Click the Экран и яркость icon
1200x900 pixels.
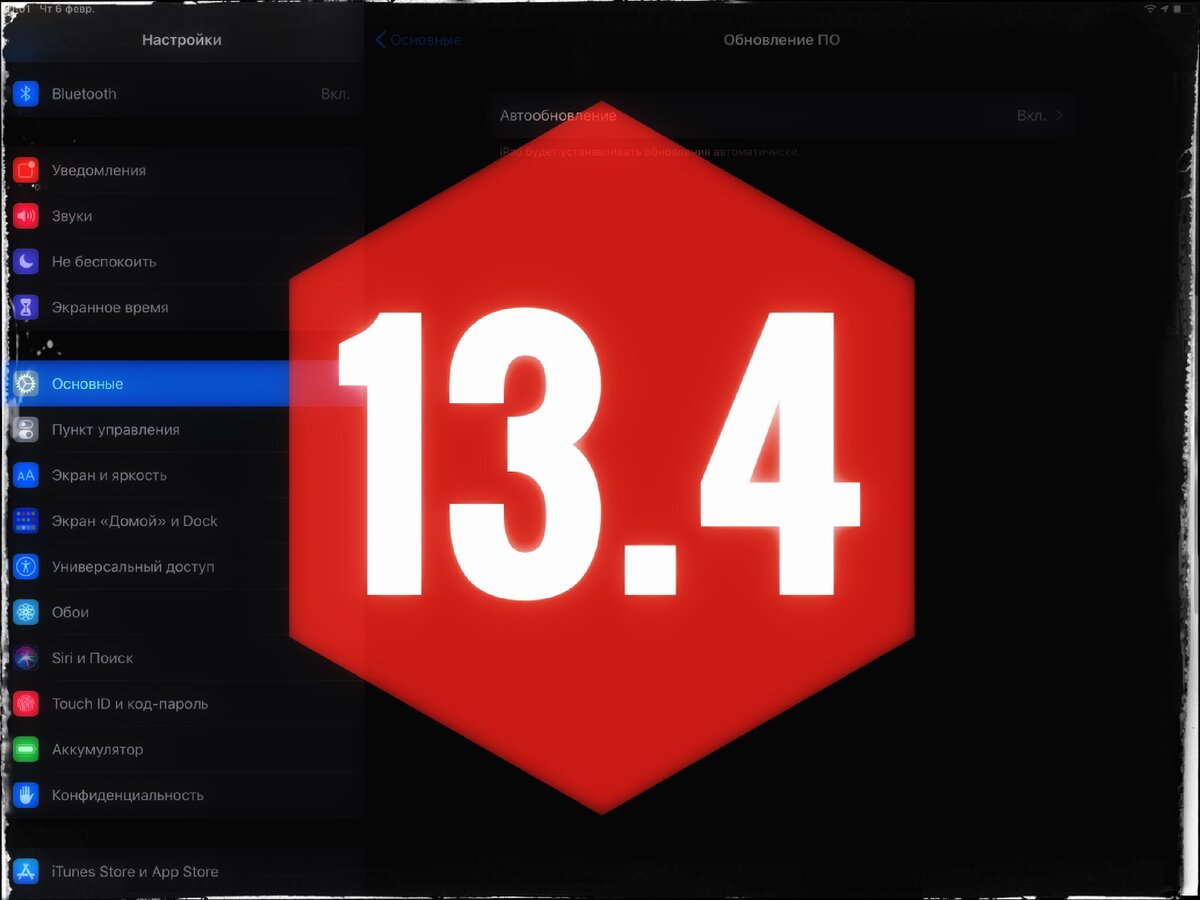[26, 475]
